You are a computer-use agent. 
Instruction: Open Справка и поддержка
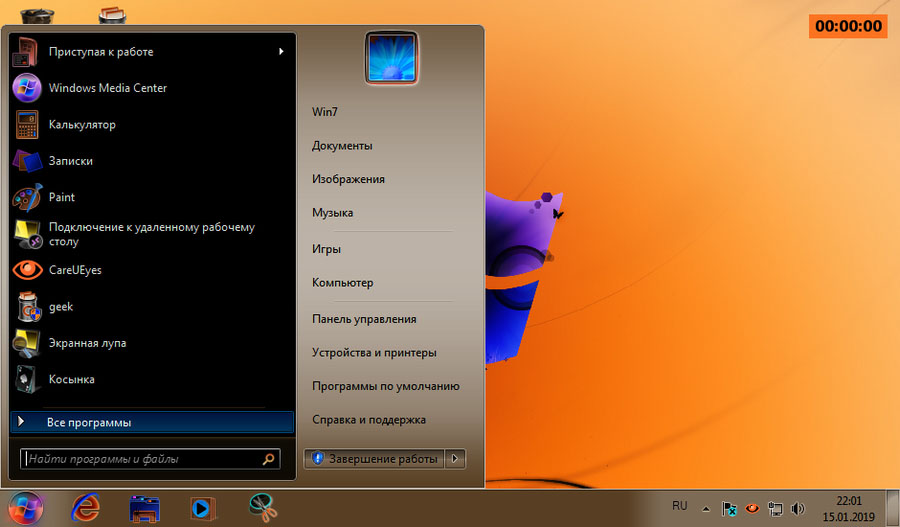369,420
